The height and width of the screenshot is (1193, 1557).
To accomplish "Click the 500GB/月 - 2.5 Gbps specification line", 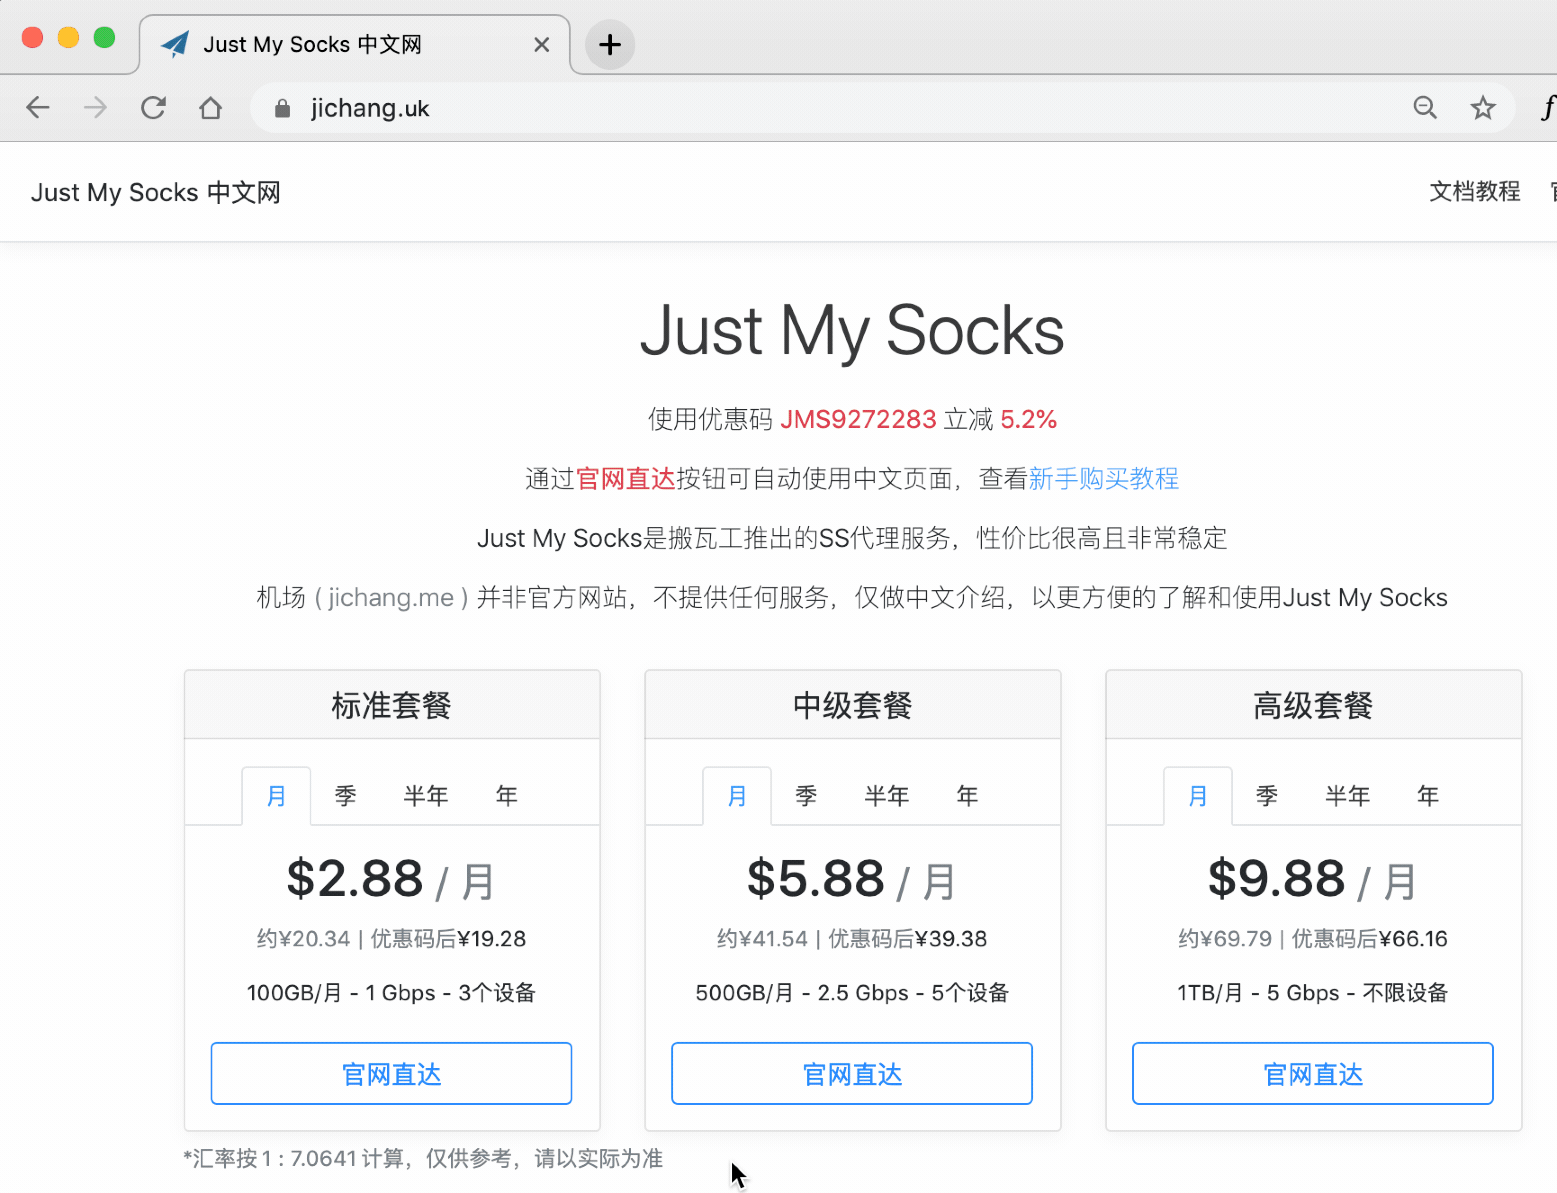I will pos(852,992).
